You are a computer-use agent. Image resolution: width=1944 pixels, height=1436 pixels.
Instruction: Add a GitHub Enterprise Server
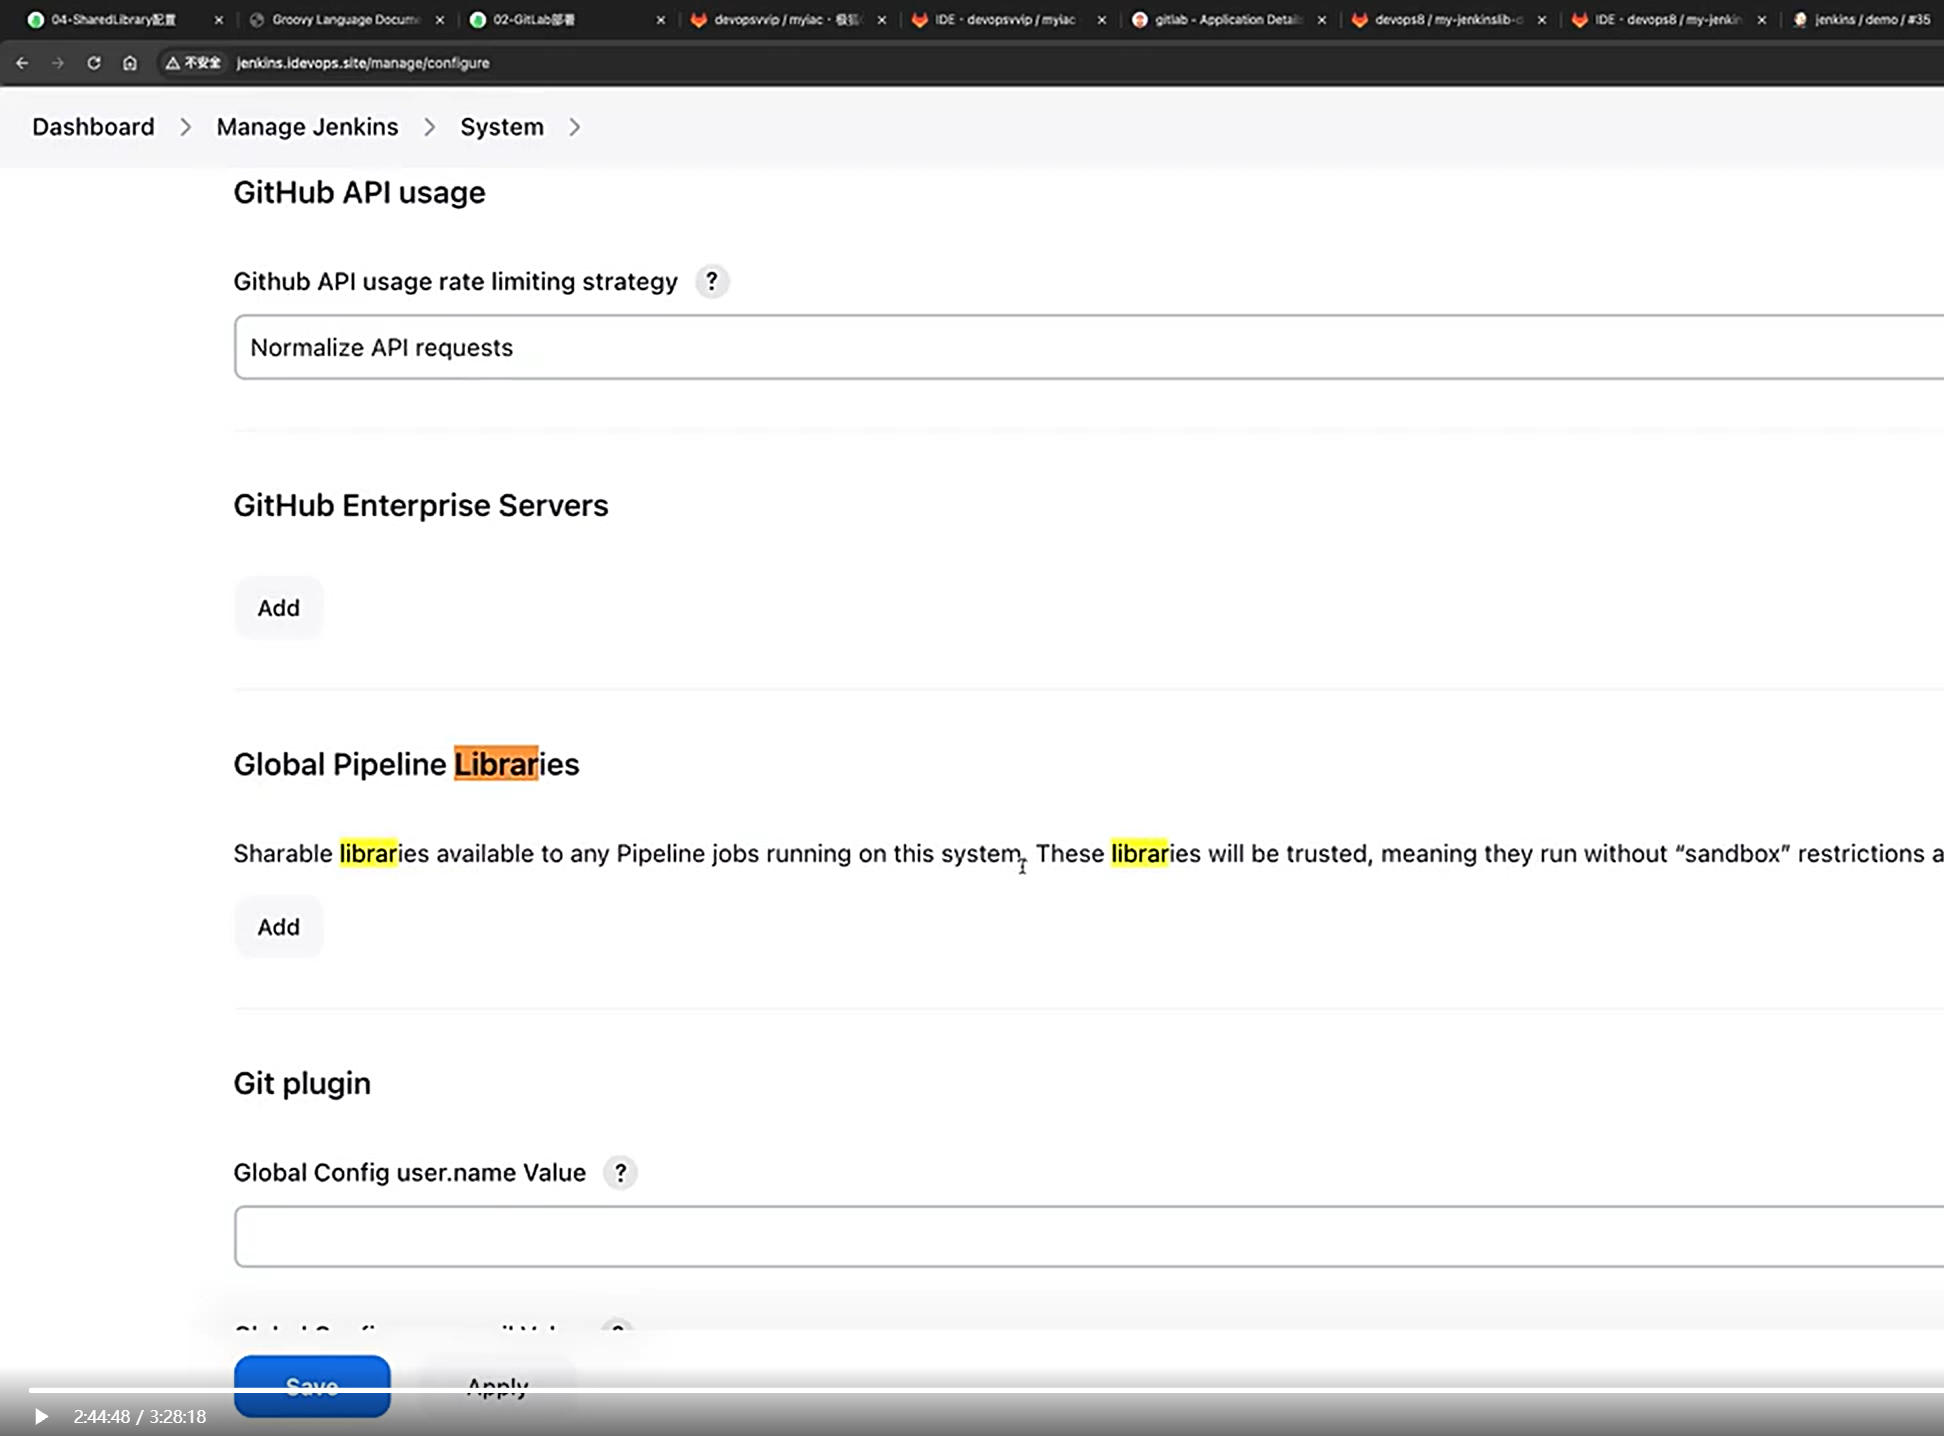click(278, 608)
